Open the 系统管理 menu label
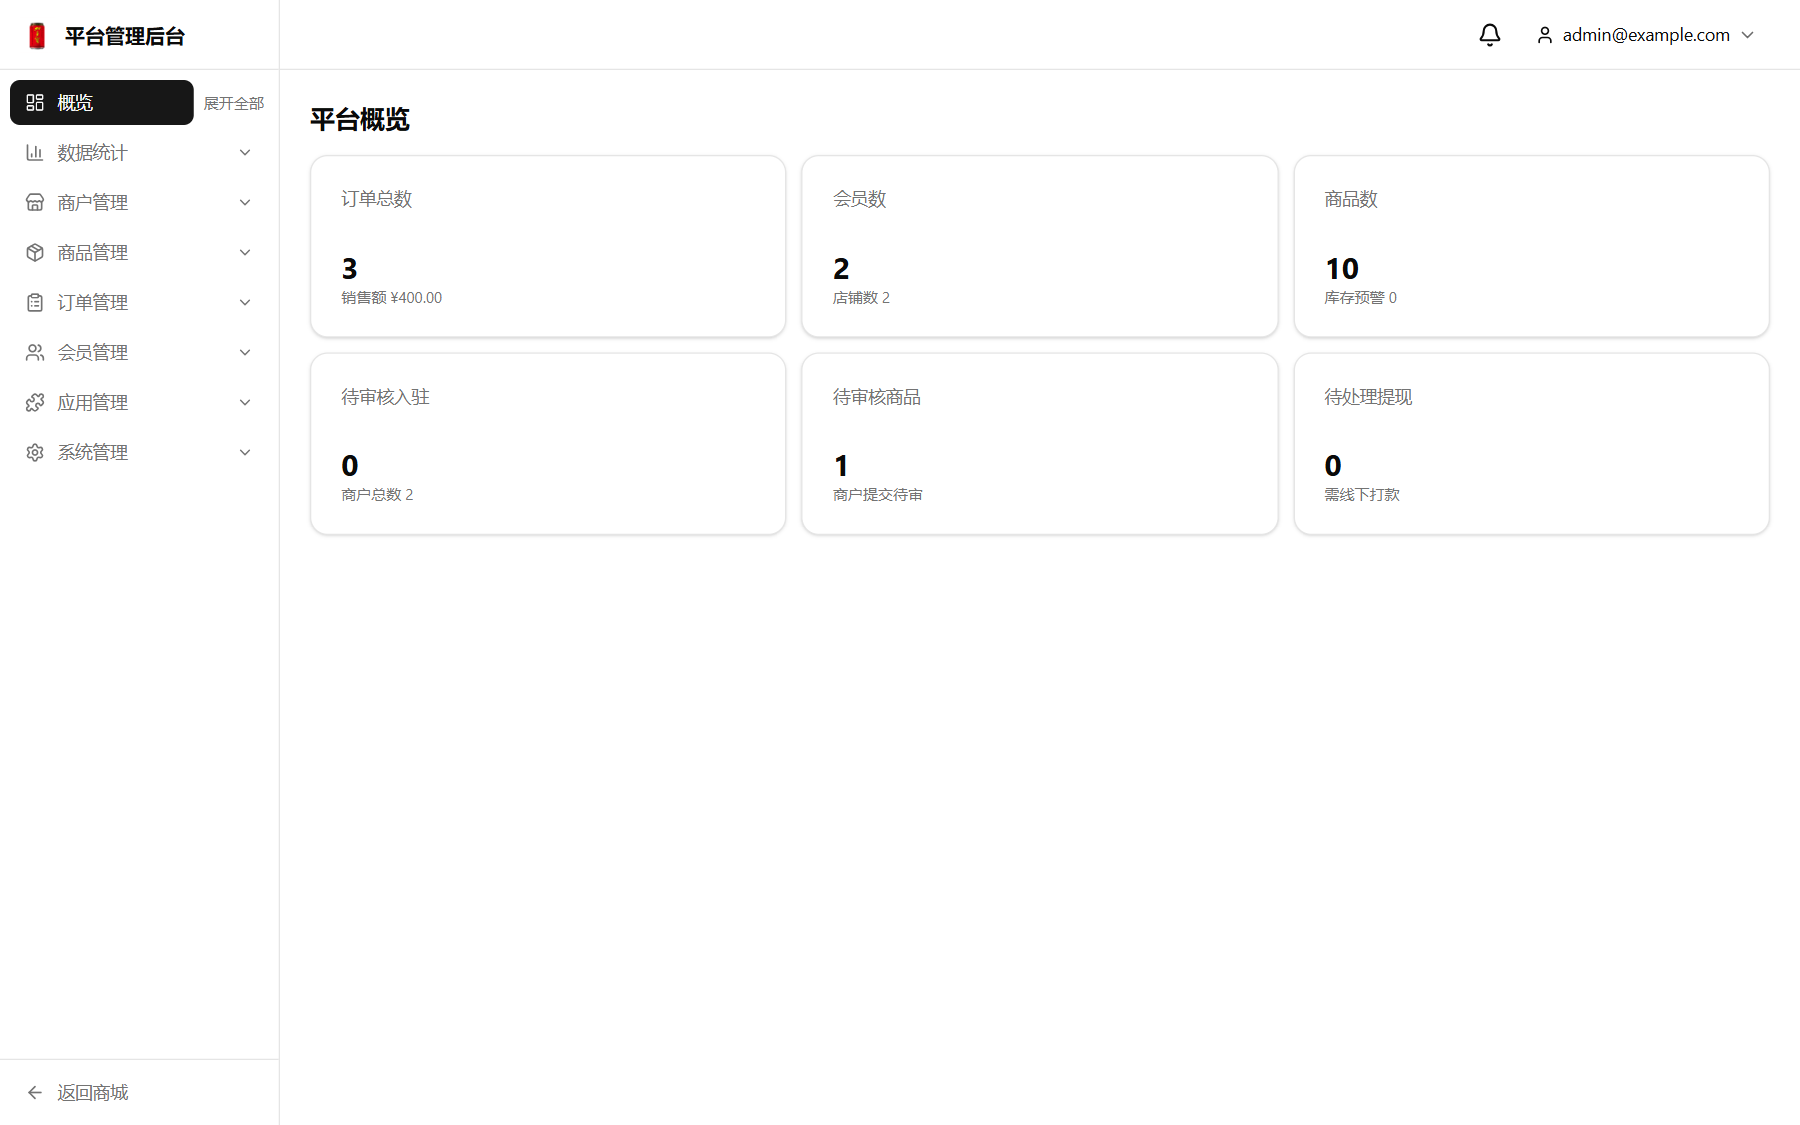Screen dimensions: 1800x1125 click(92, 452)
